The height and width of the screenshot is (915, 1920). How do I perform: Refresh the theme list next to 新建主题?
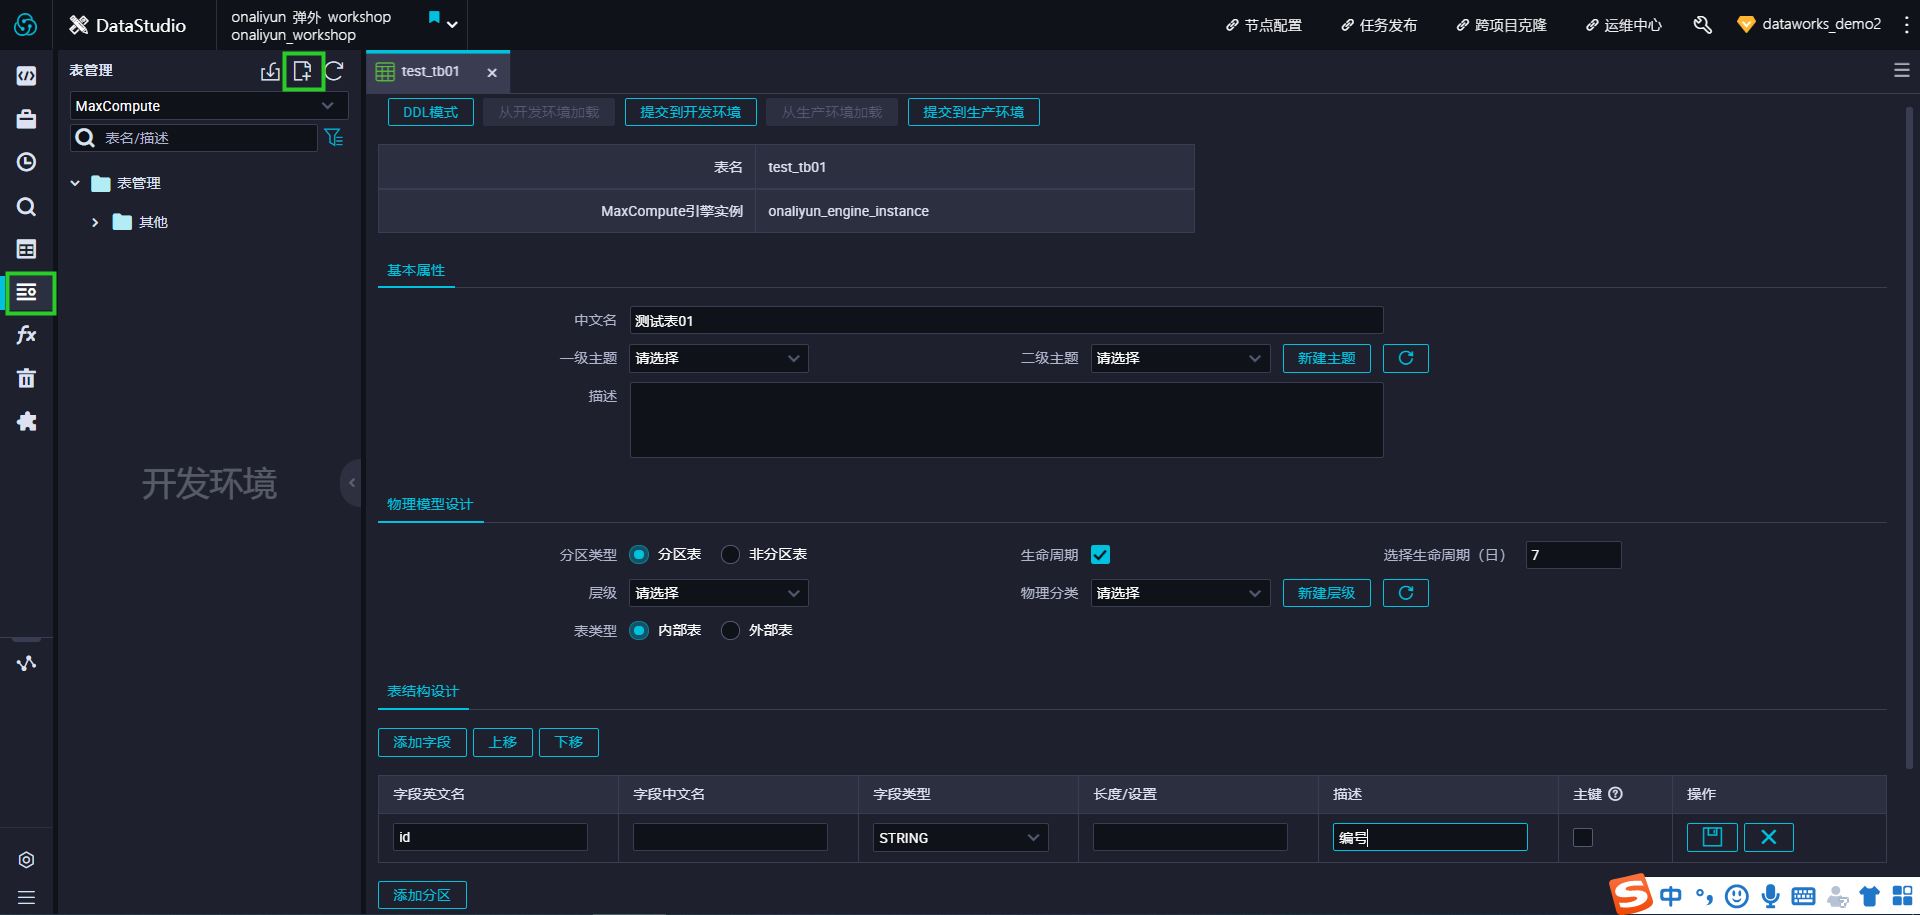click(1406, 358)
